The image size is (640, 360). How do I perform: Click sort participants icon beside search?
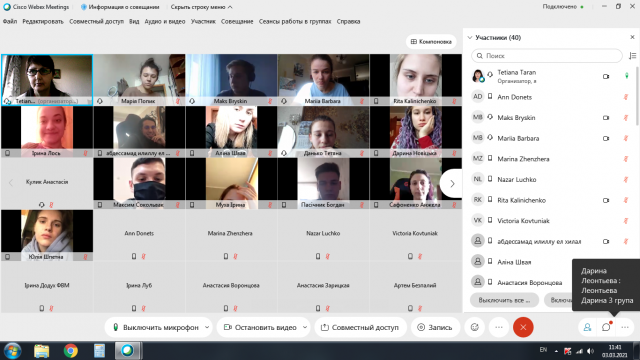click(x=632, y=56)
